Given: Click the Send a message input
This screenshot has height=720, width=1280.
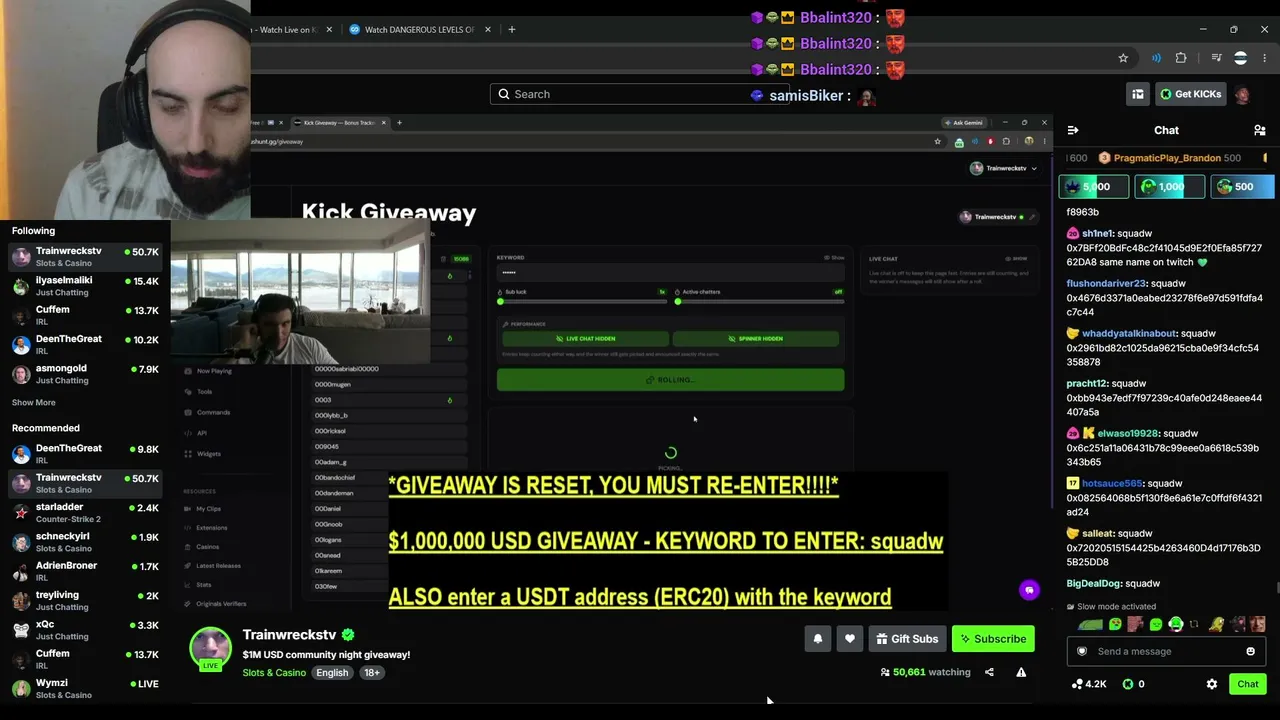Looking at the screenshot, I should [1165, 651].
